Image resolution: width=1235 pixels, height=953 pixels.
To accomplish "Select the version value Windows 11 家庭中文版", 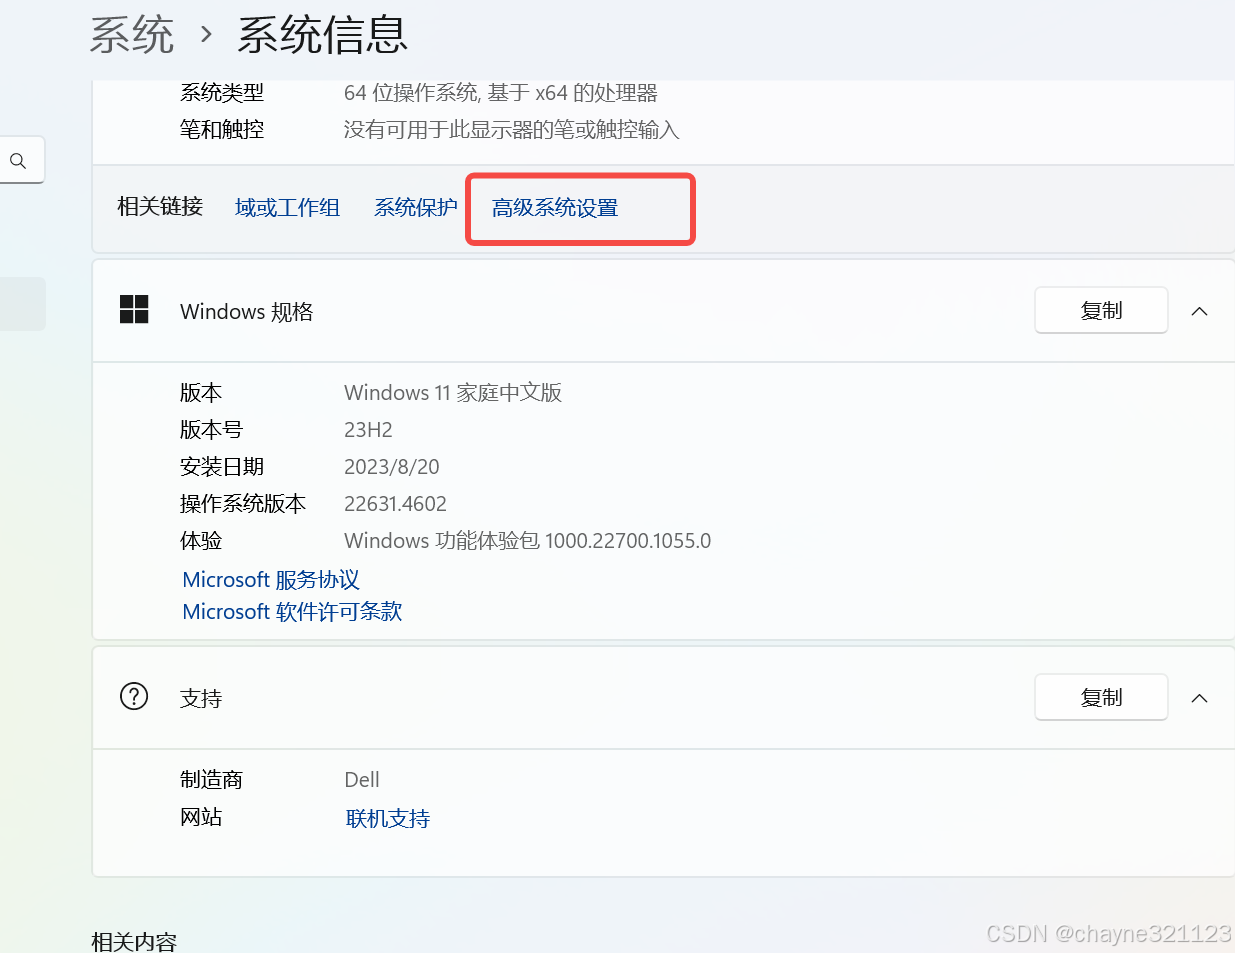I will pos(453,393).
